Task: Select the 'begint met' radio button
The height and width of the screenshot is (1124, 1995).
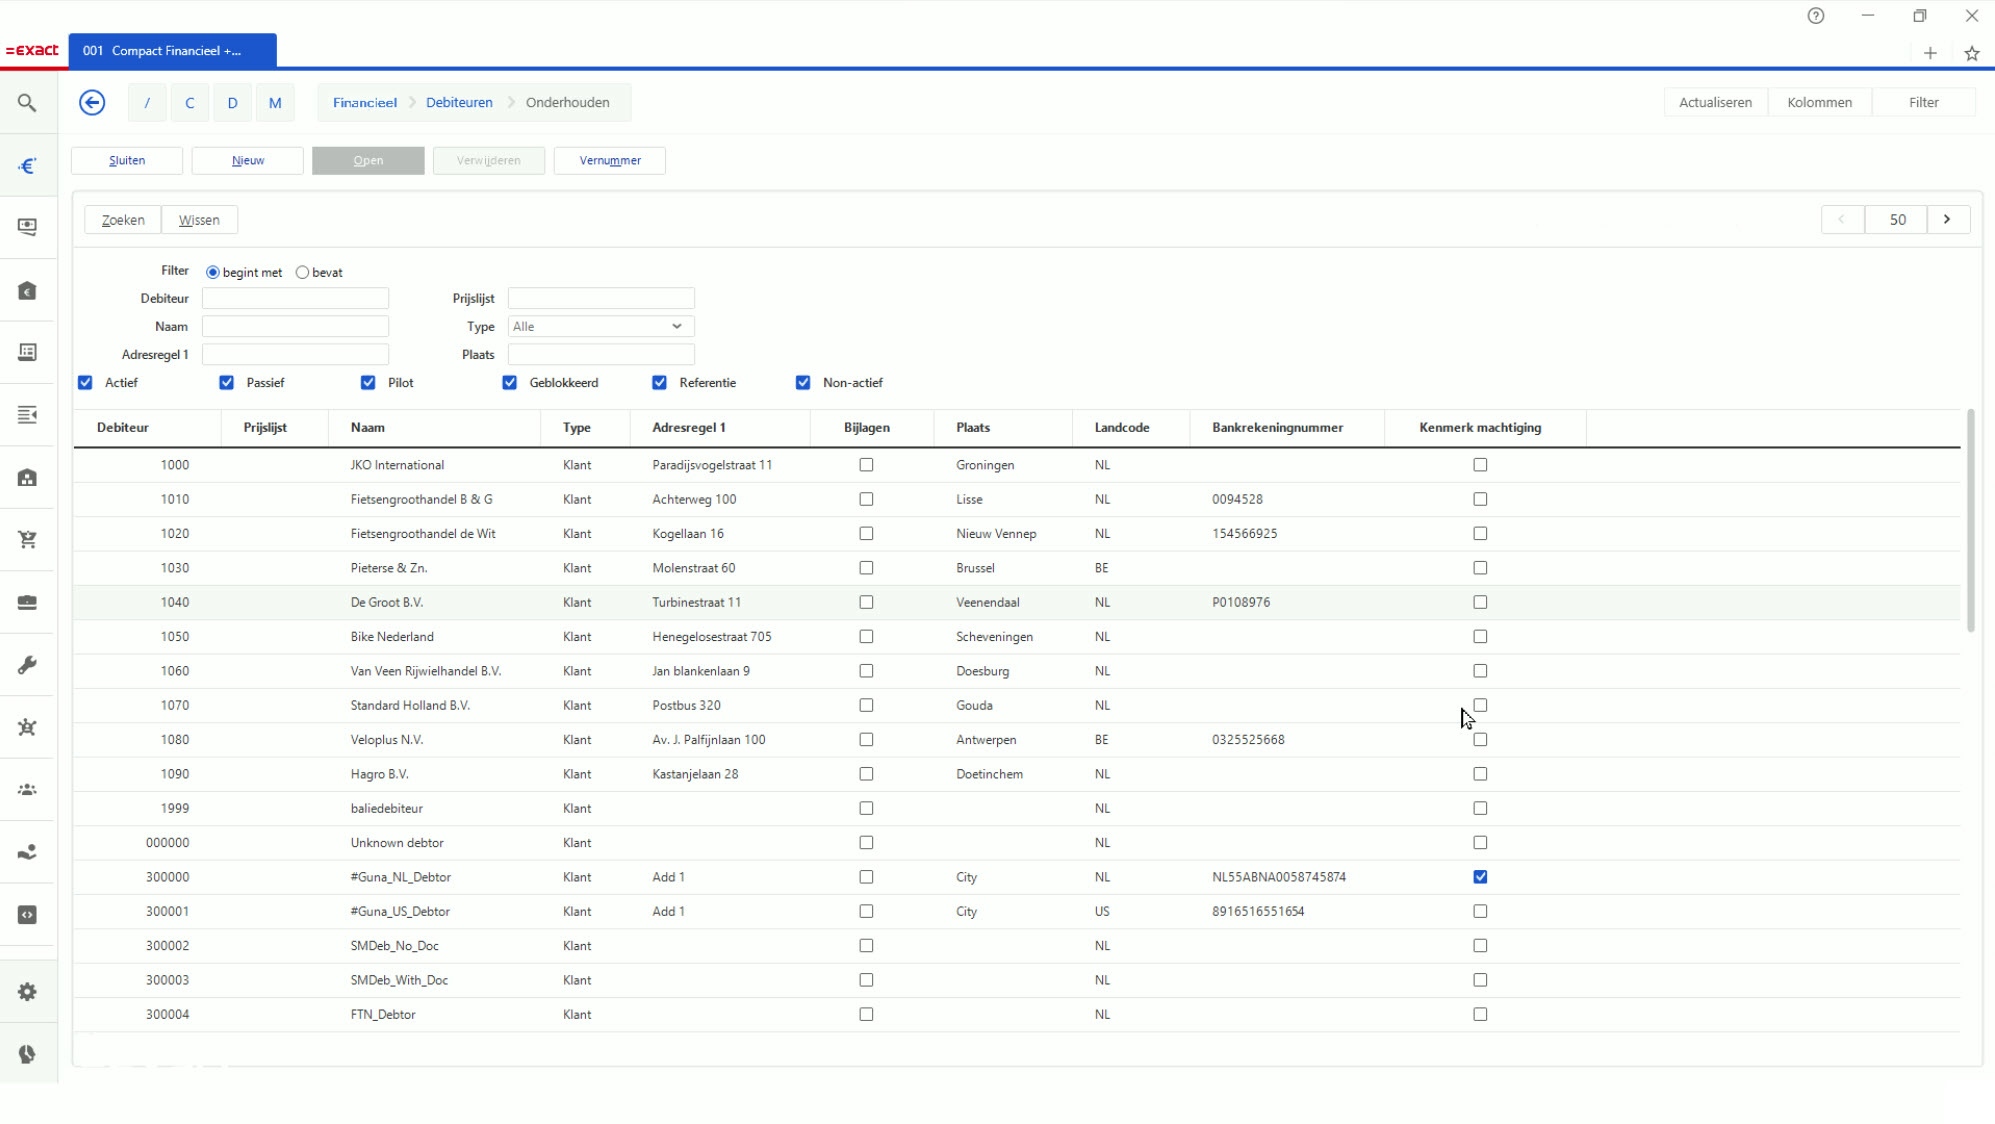Action: (213, 272)
